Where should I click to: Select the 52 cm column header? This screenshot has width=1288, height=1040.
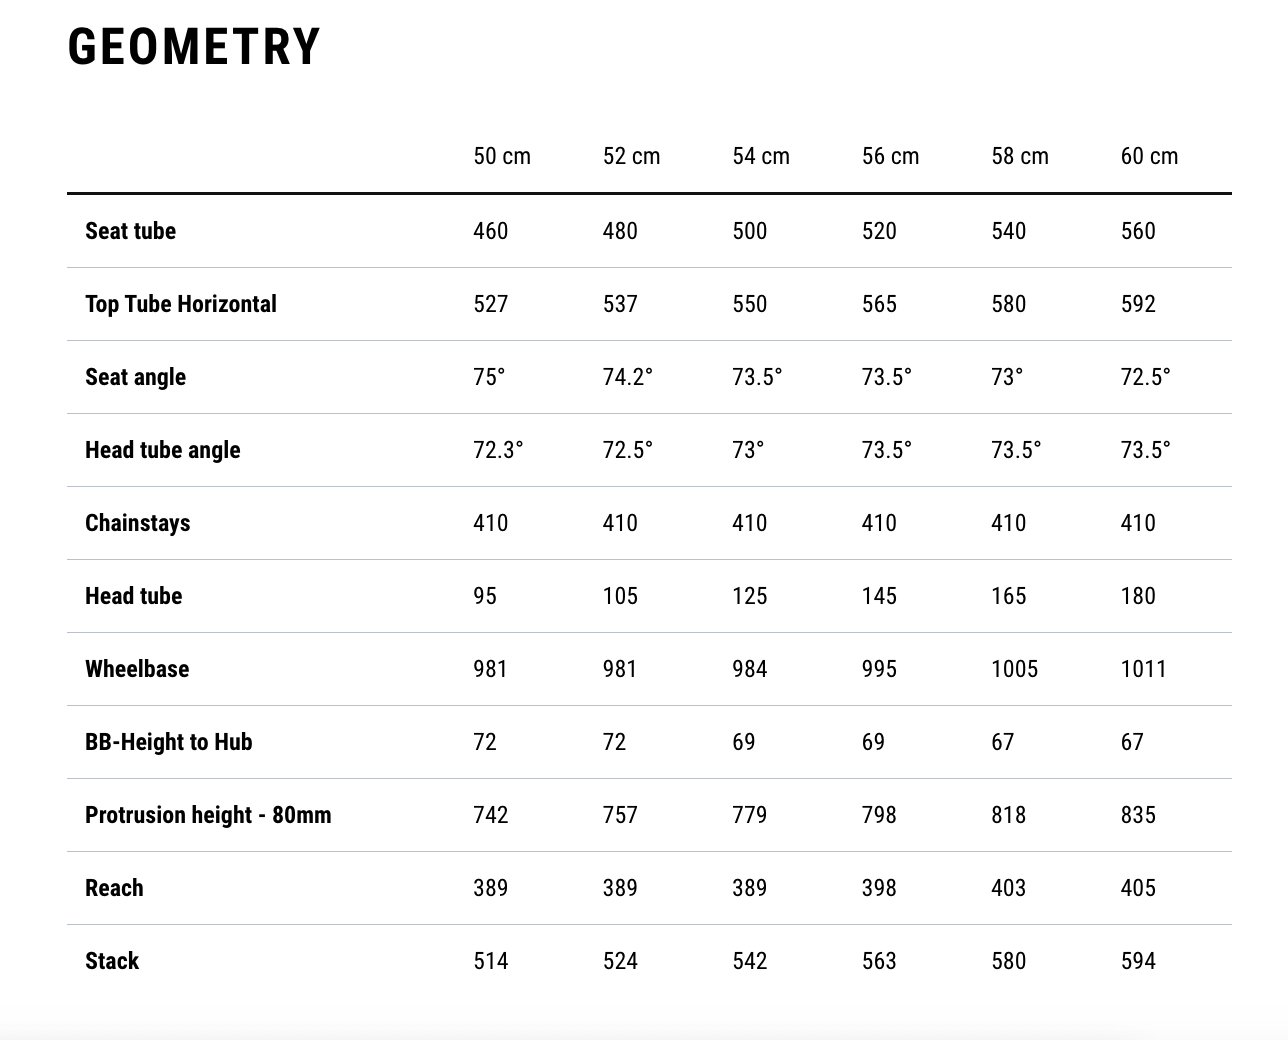pos(631,156)
